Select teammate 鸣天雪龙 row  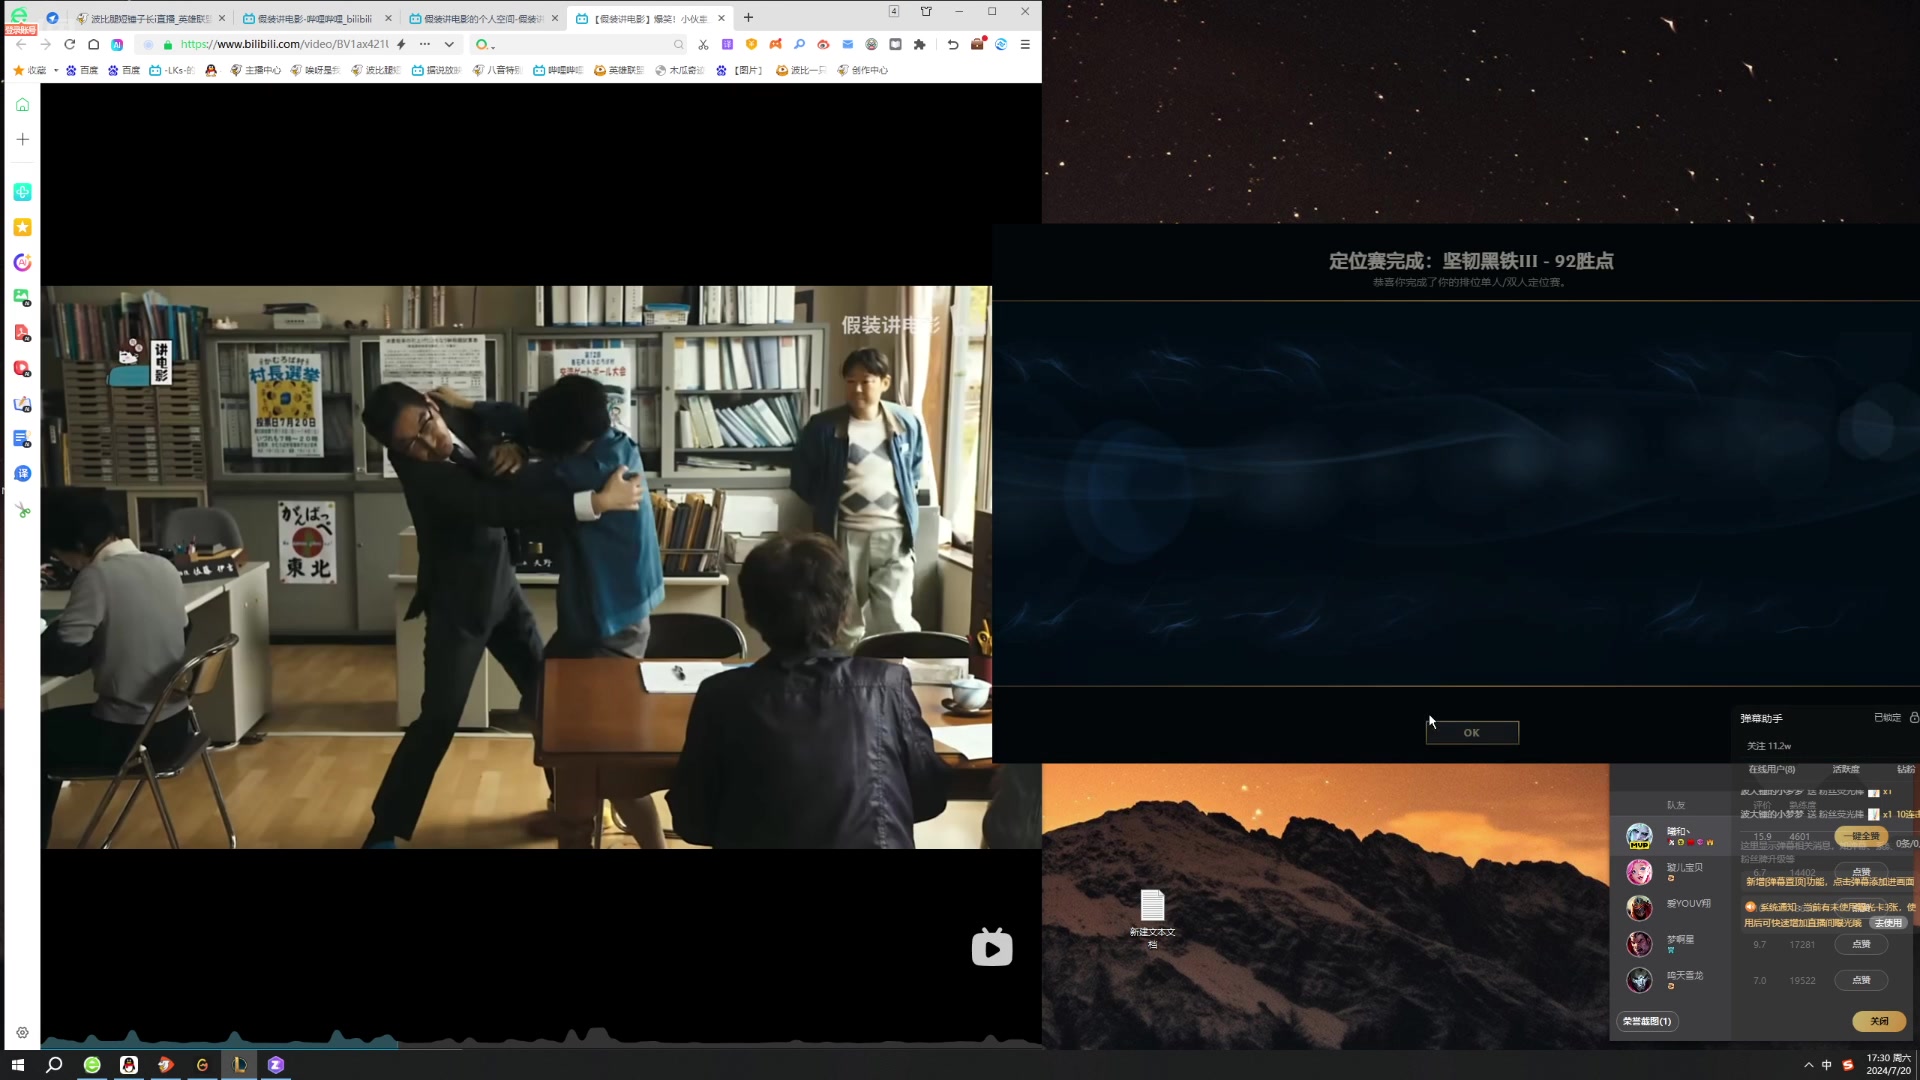[x=1670, y=979]
